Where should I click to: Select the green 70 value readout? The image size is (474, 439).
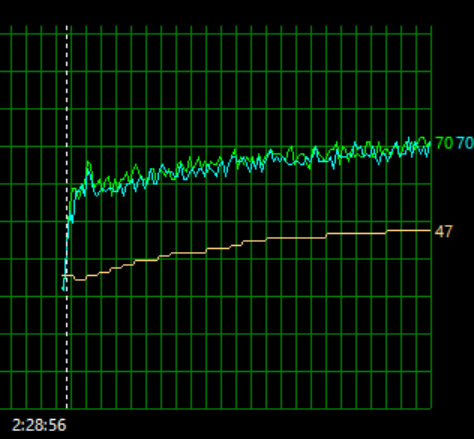(444, 143)
